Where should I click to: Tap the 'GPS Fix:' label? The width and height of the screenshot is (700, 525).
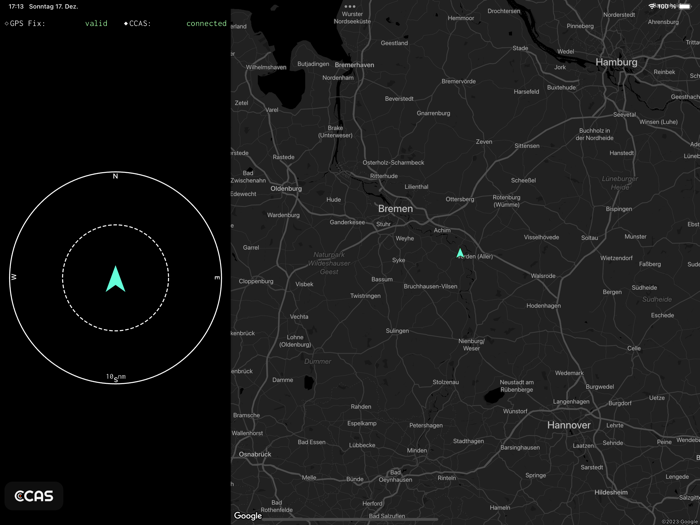click(x=28, y=23)
